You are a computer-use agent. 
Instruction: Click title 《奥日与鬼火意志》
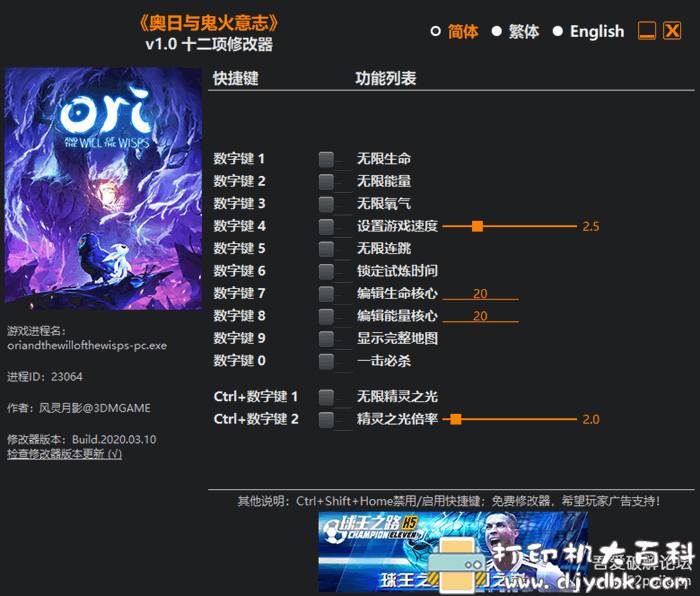coord(209,23)
